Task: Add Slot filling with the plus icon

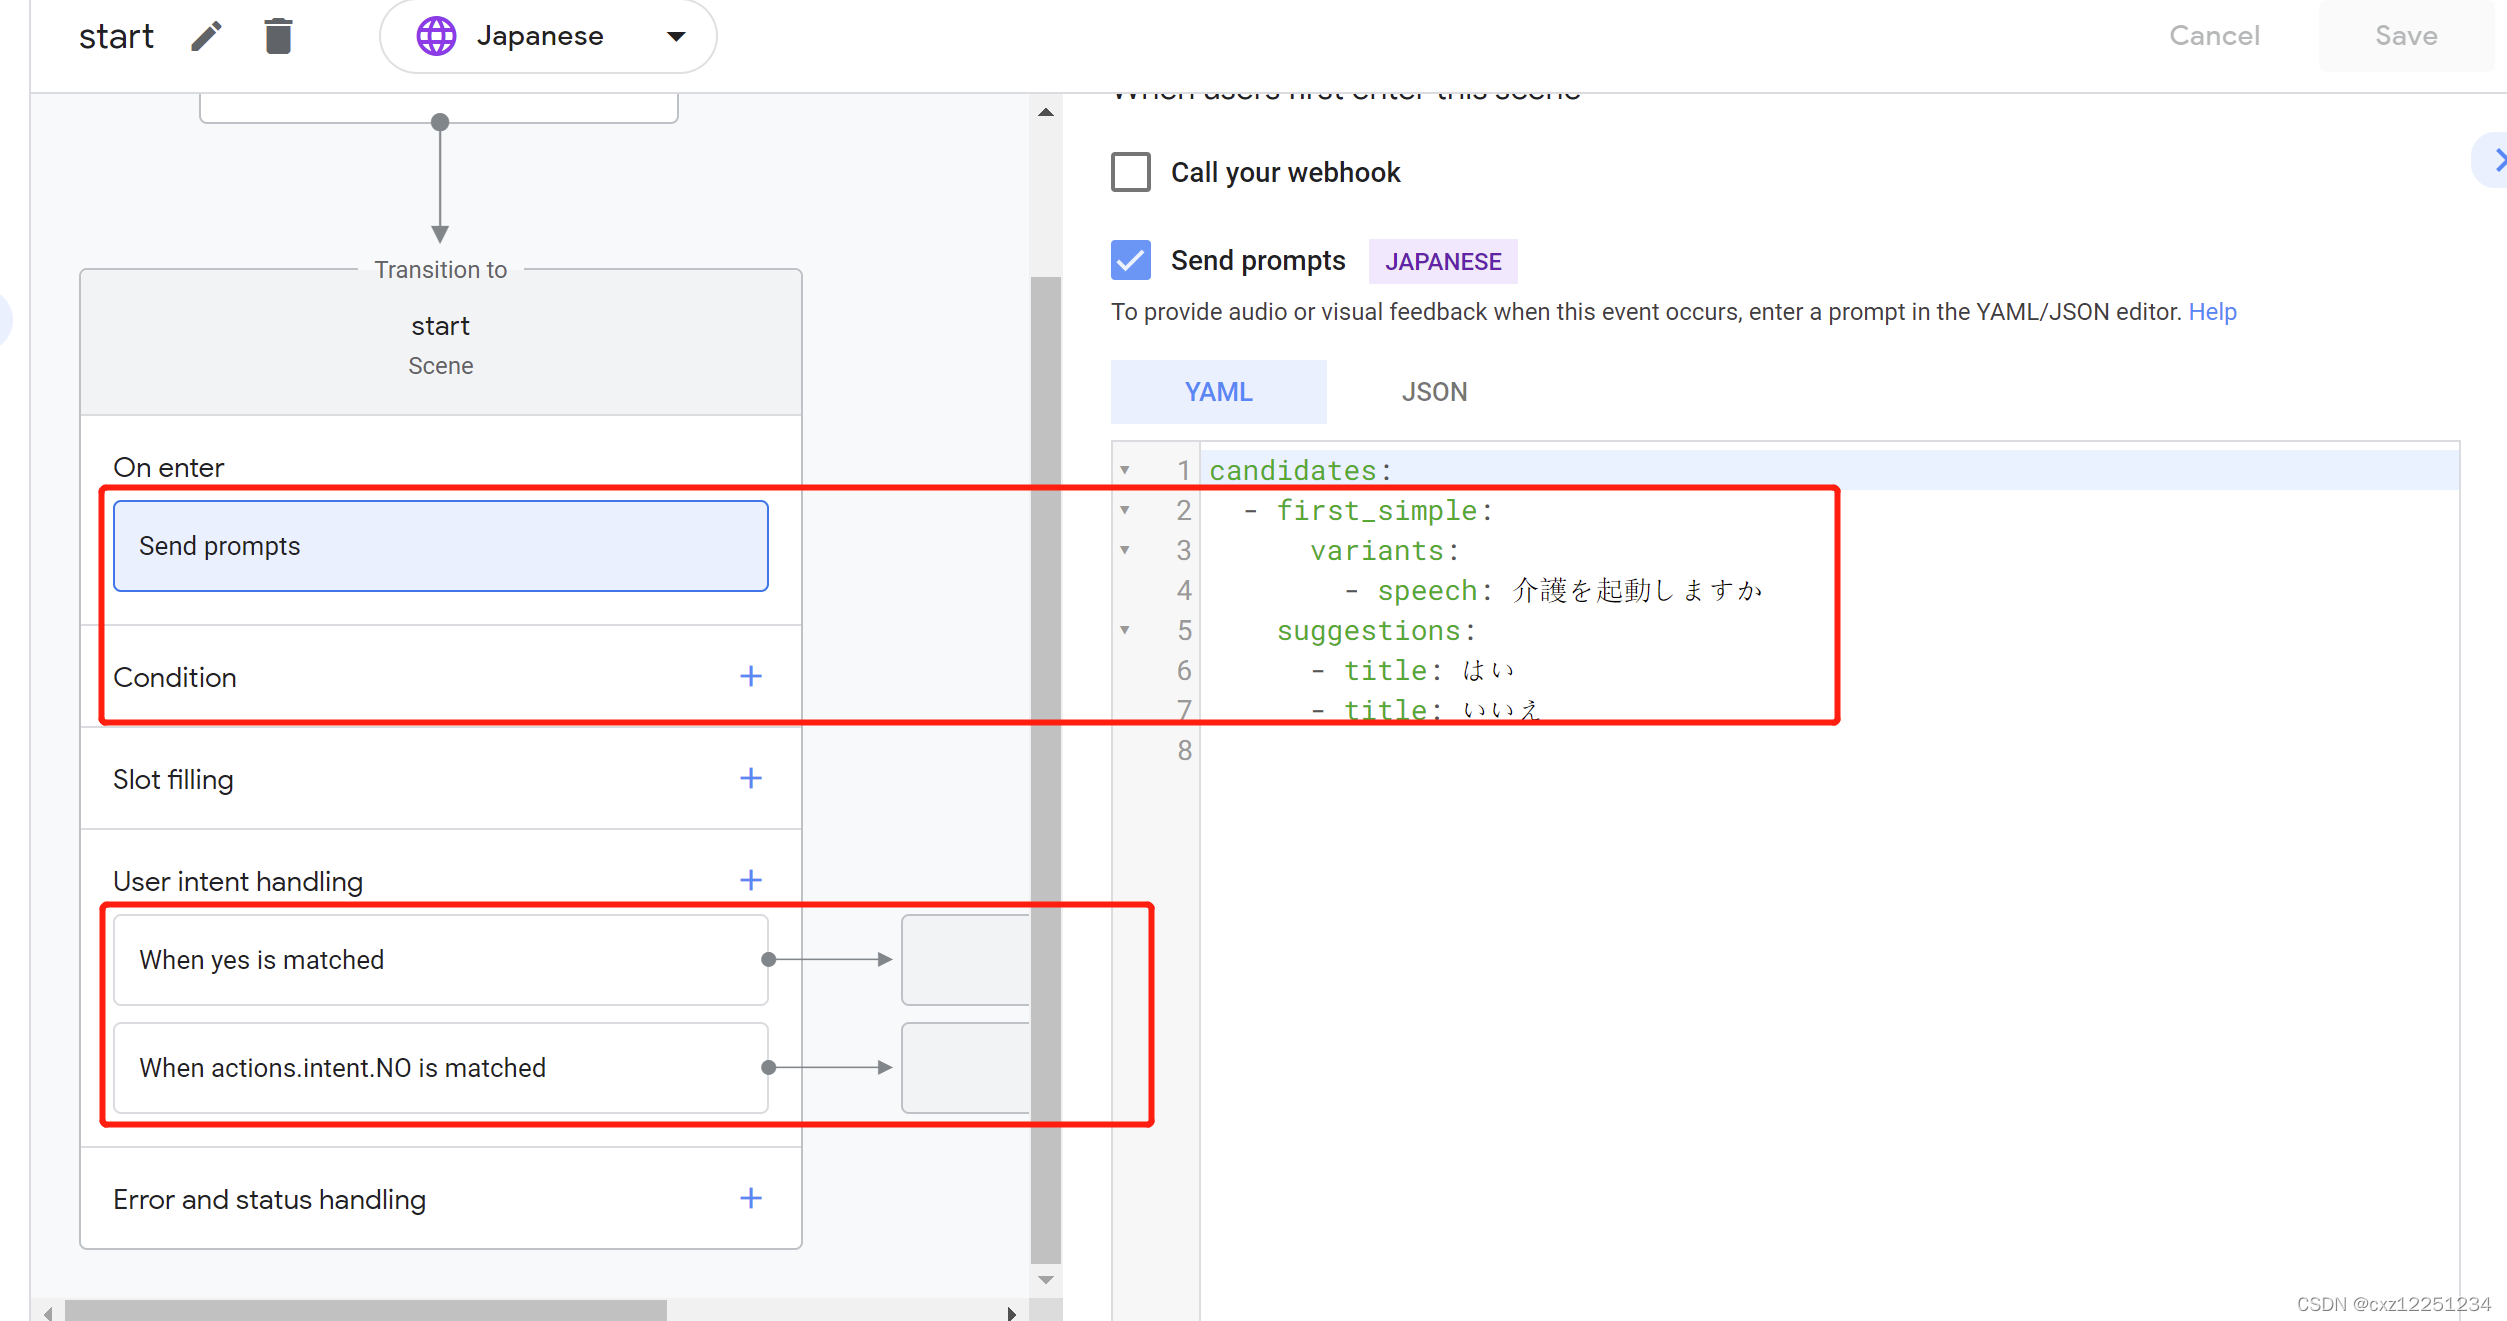Action: point(751,779)
